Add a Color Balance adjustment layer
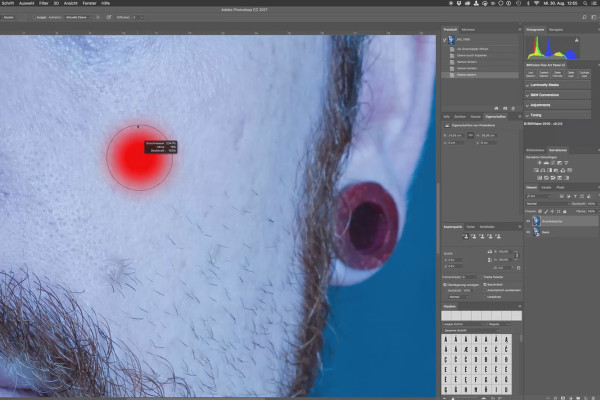The width and height of the screenshot is (600, 400). [x=543, y=170]
